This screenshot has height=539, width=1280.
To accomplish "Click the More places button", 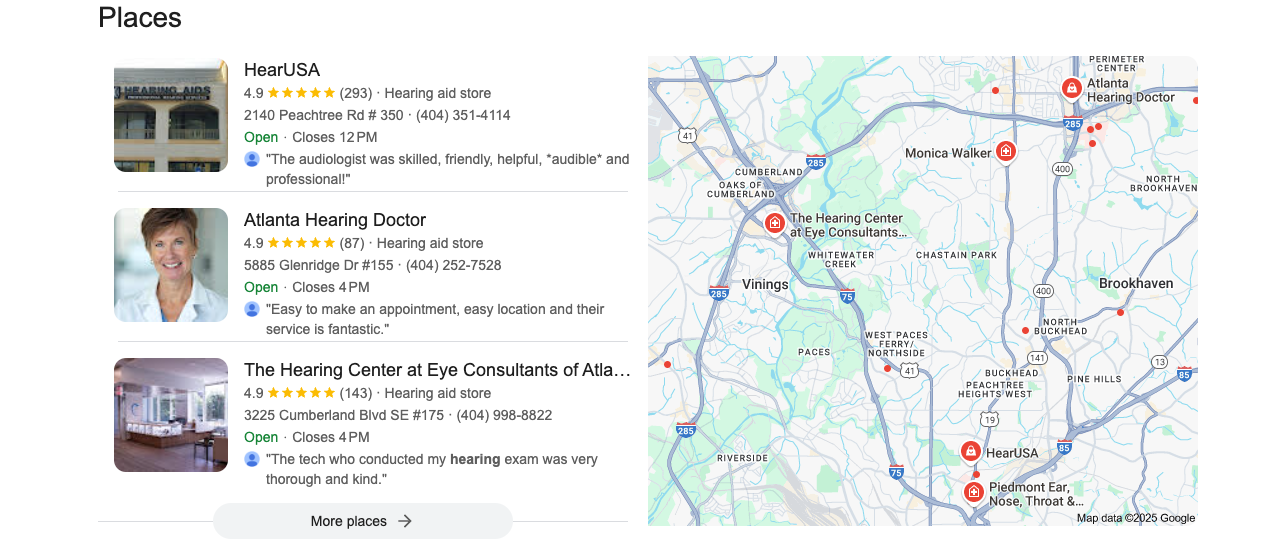I will coord(362,521).
